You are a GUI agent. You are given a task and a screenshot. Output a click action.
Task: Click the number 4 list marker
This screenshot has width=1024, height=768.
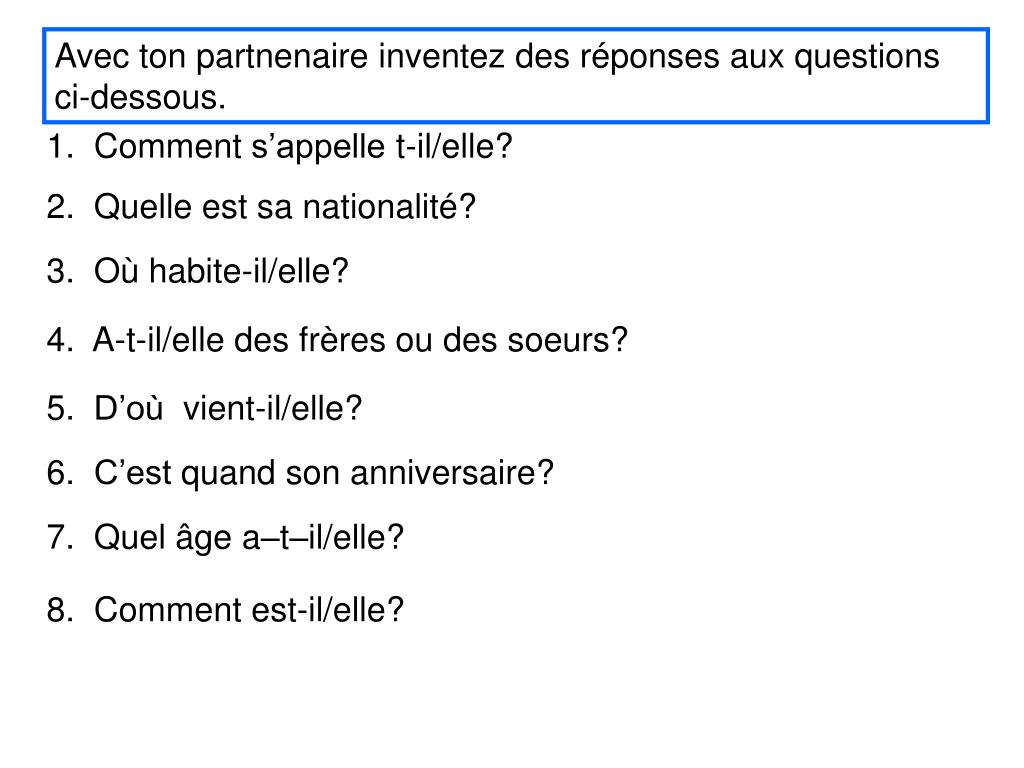pyautogui.click(x=59, y=340)
